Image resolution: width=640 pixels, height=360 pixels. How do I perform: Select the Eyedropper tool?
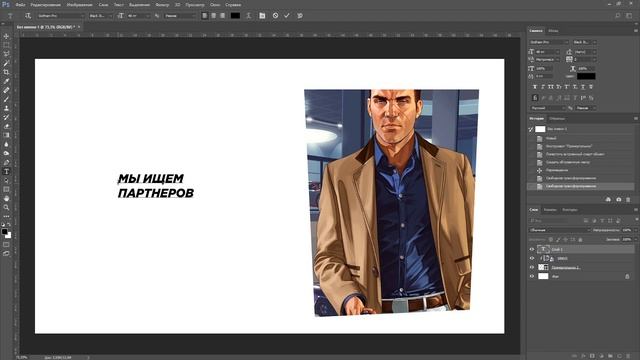[x=6, y=81]
